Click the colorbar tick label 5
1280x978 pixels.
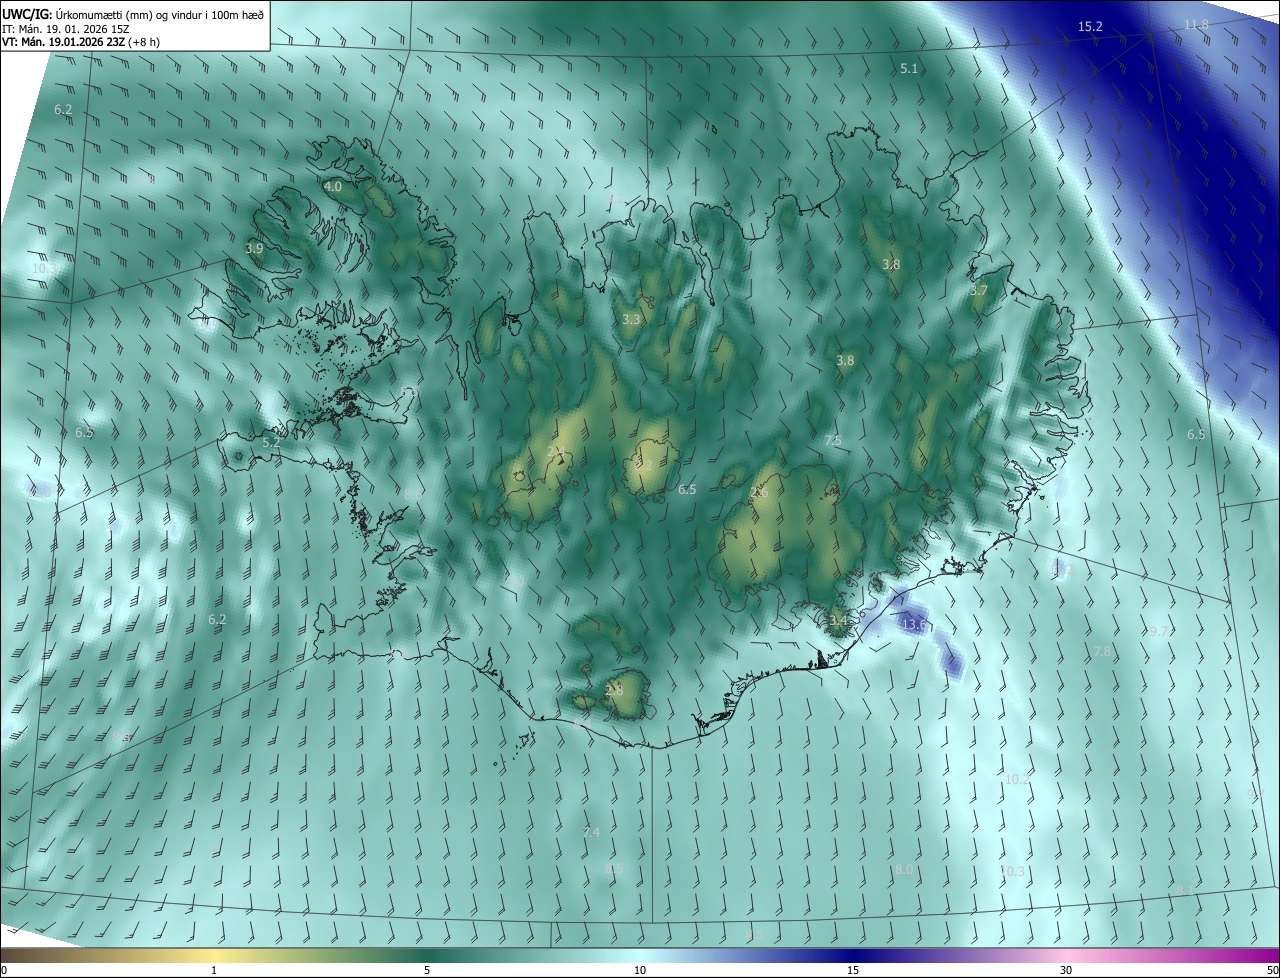point(427,970)
